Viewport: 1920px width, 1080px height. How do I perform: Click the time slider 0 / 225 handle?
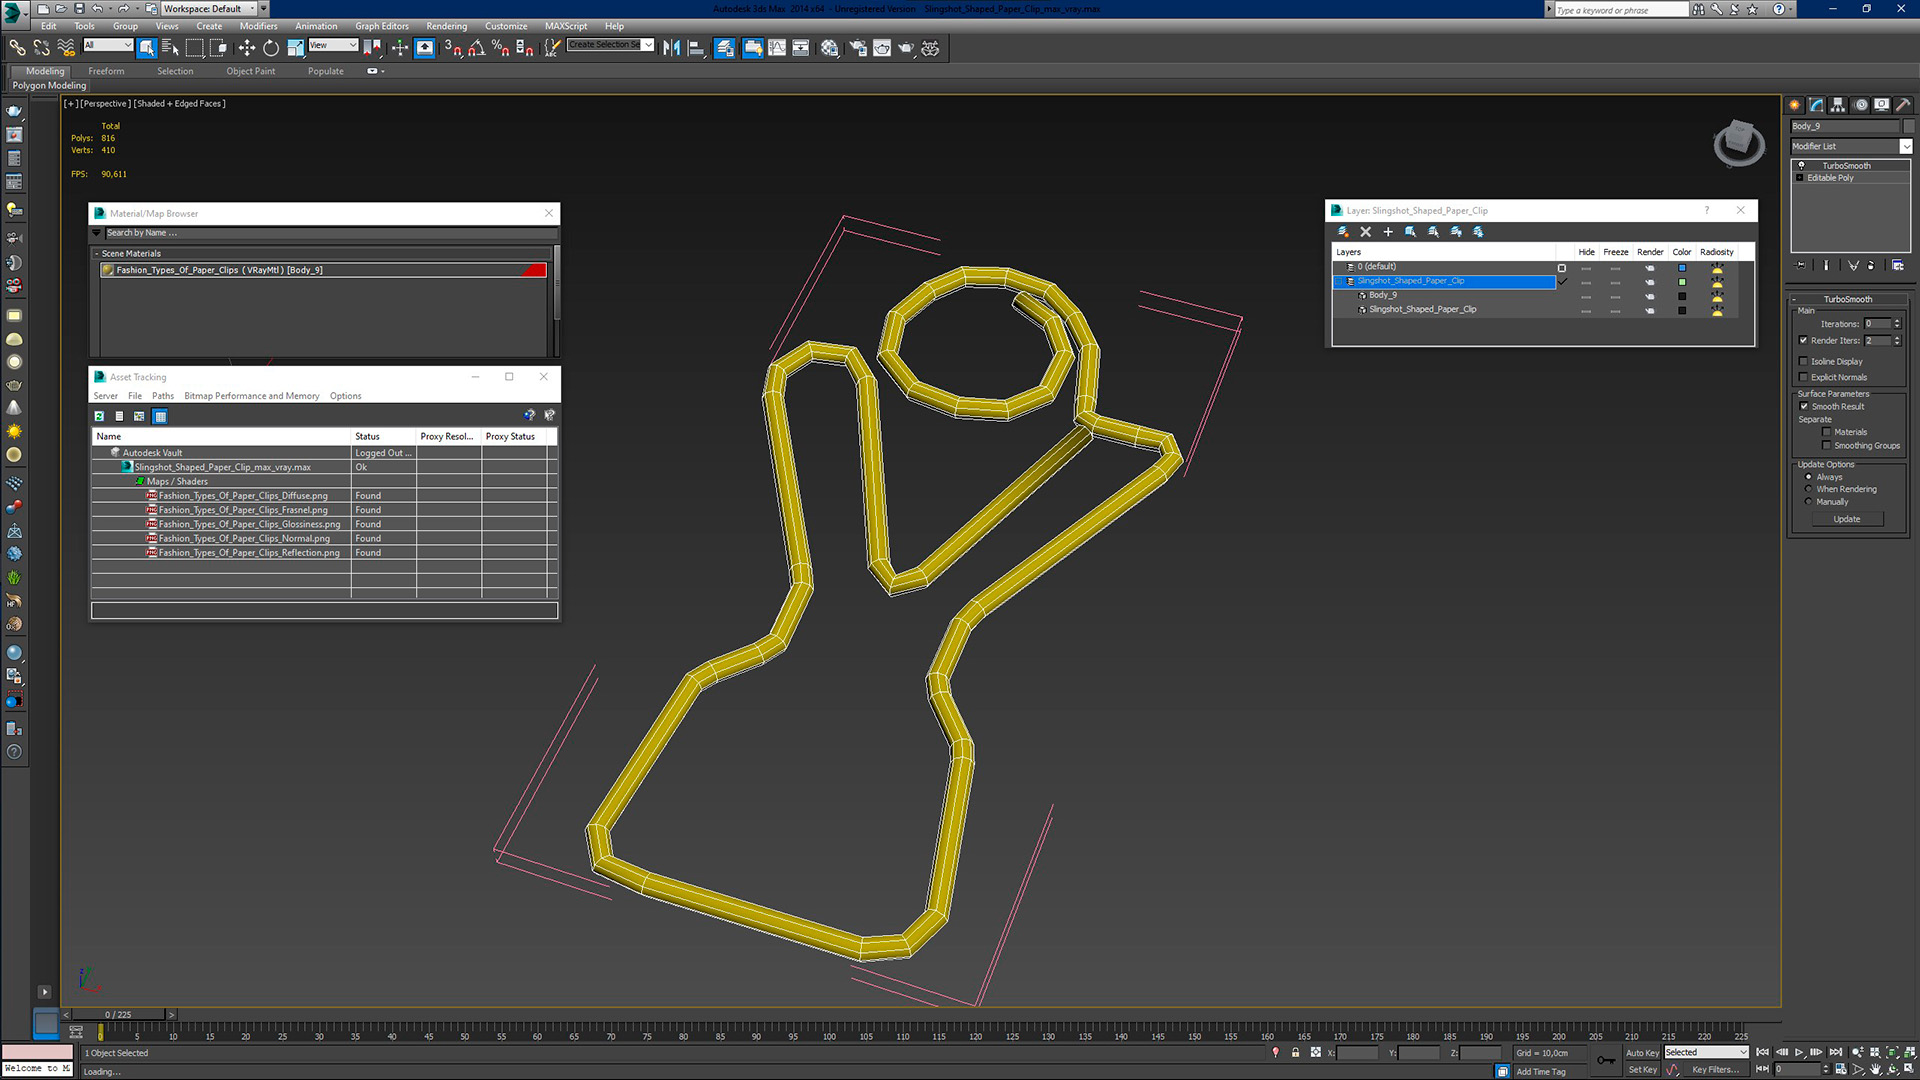pos(119,1014)
